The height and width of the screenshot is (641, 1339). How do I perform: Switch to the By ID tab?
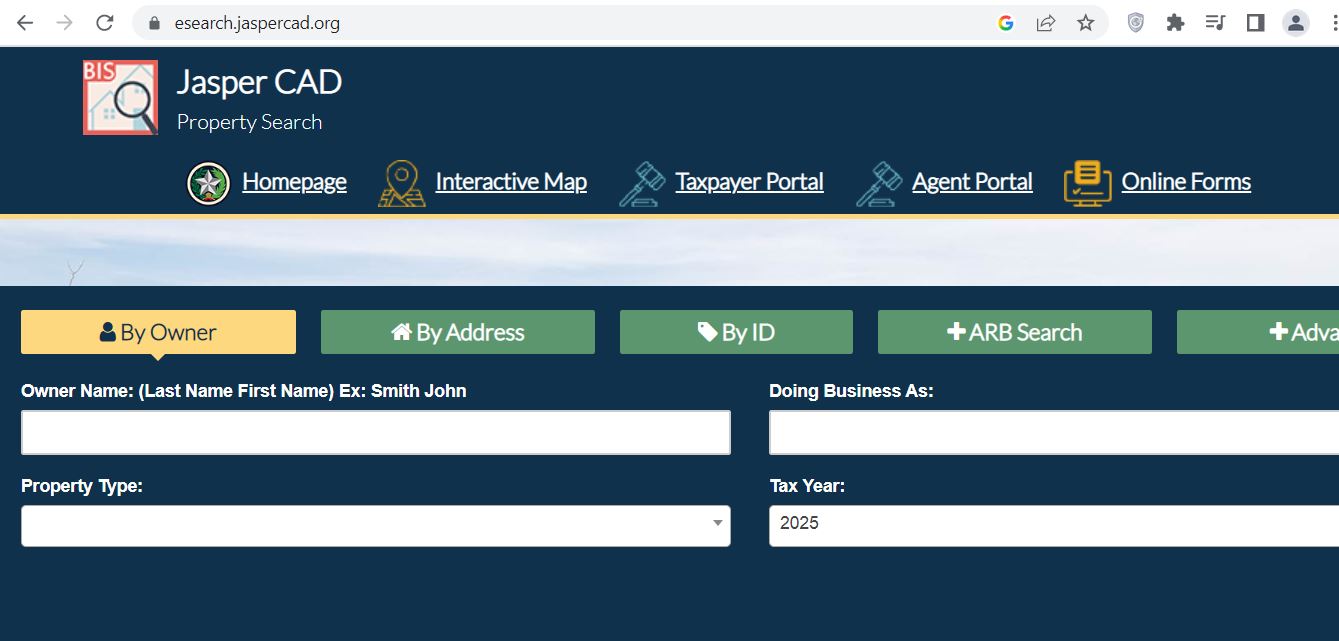pyautogui.click(x=736, y=332)
